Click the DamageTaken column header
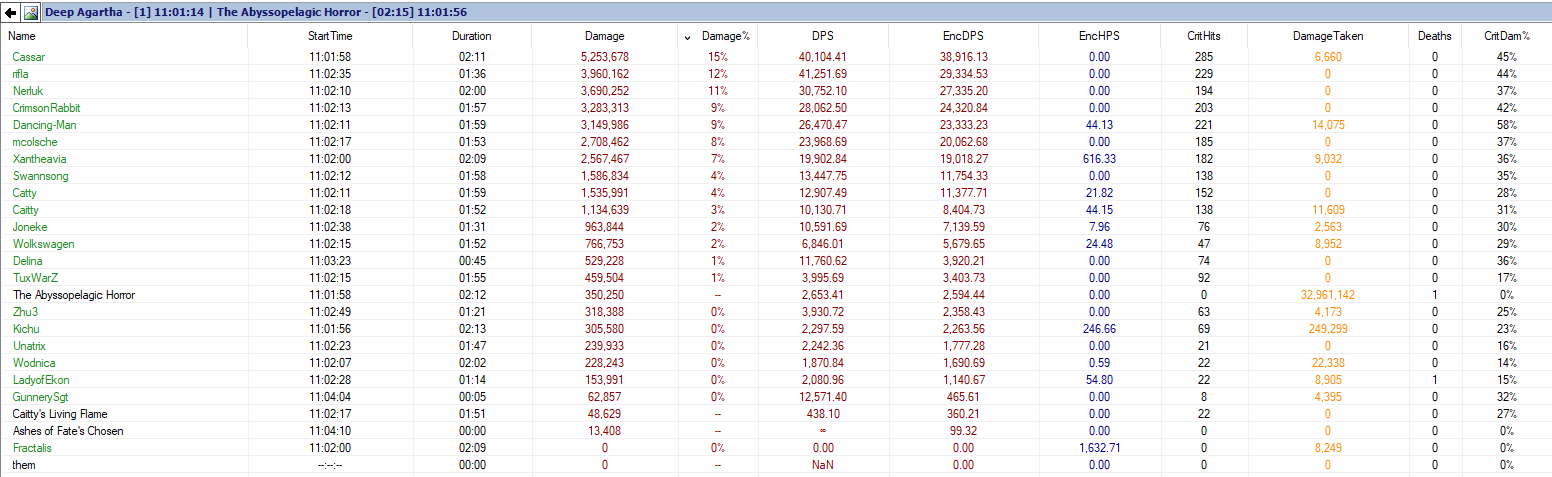The height and width of the screenshot is (477, 1552). click(1328, 36)
